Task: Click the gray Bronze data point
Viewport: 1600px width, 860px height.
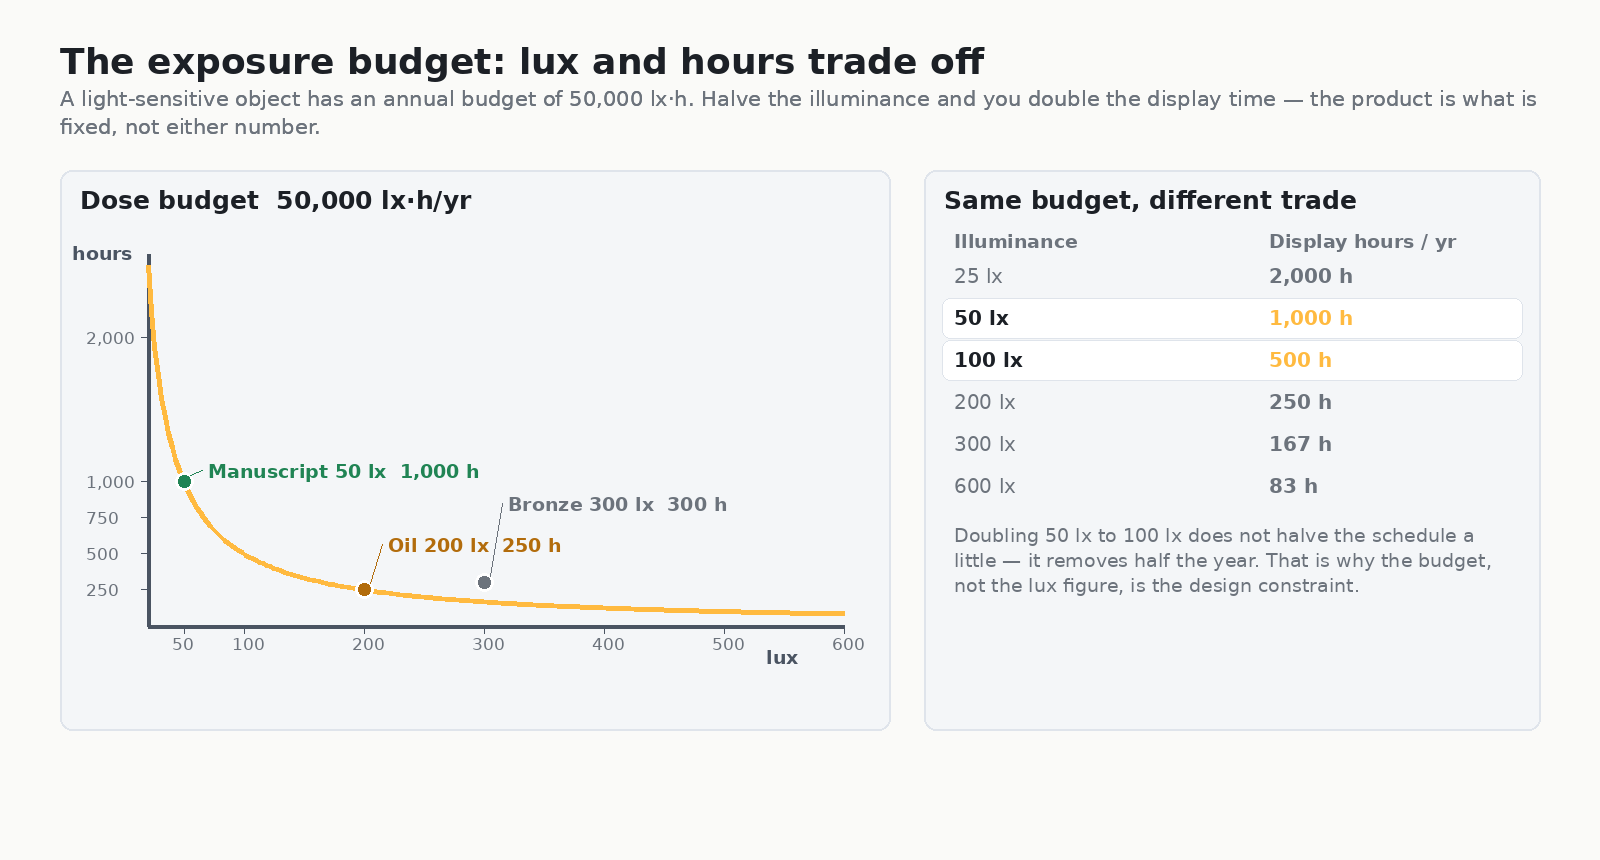Action: (484, 583)
